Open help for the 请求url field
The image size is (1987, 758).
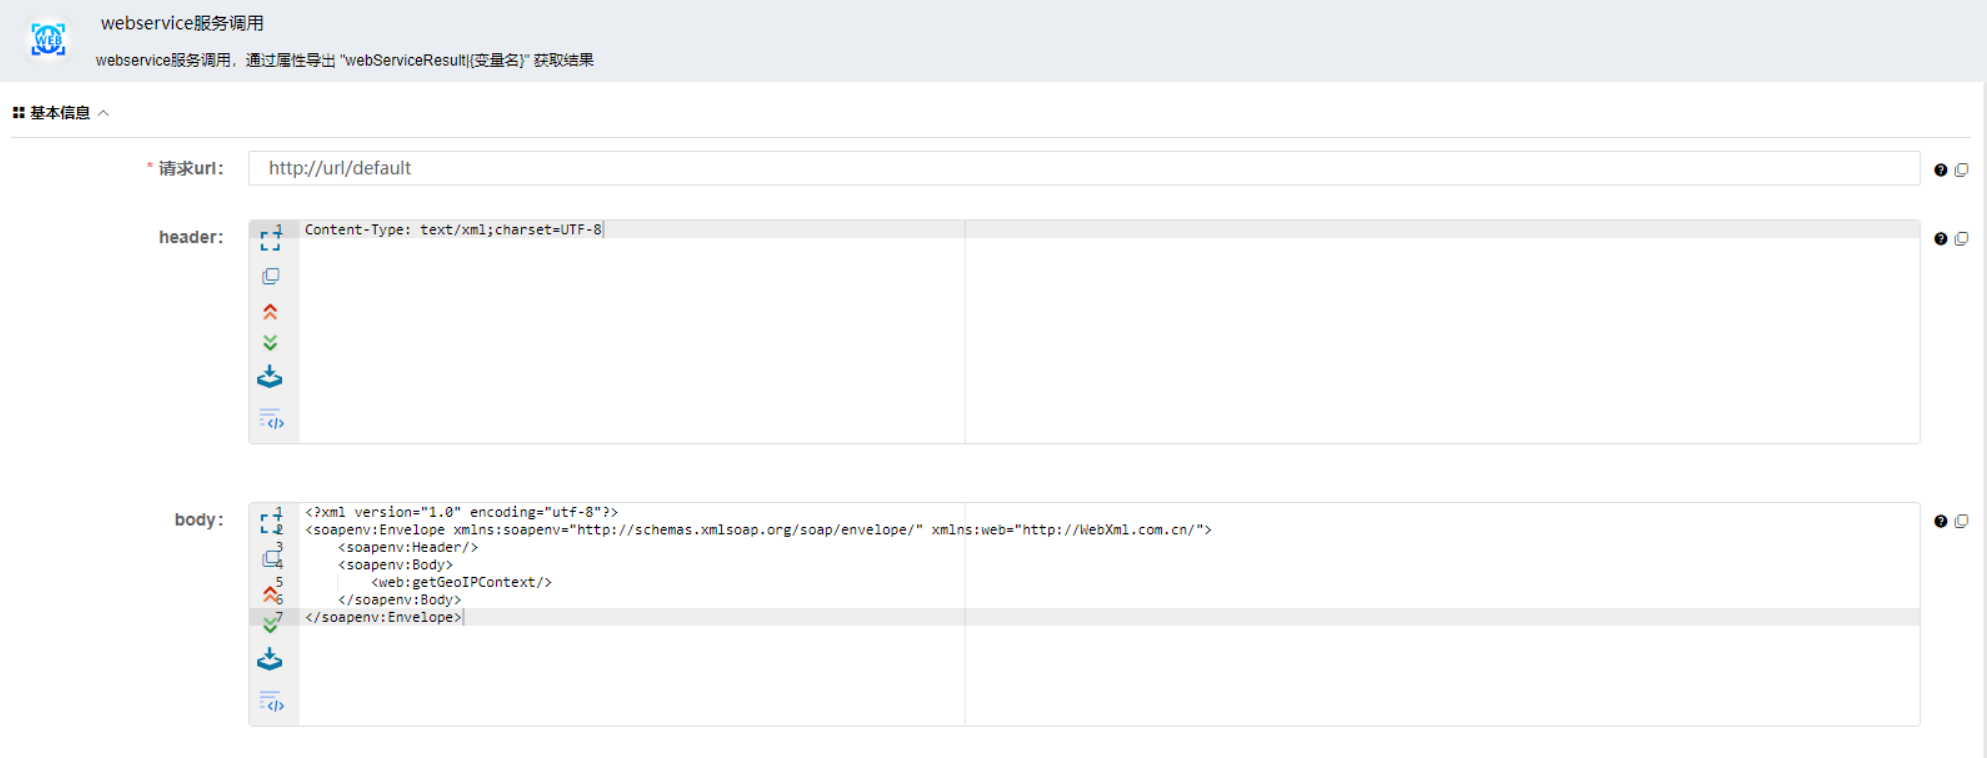[x=1940, y=170]
